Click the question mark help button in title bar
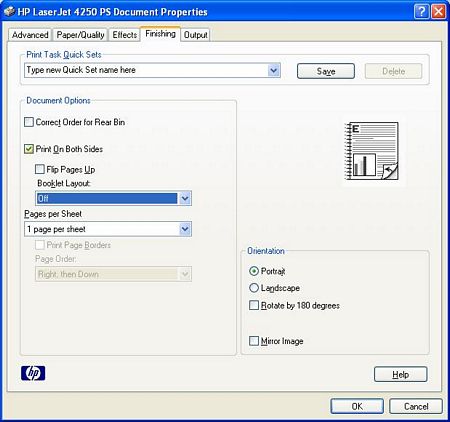450x422 pixels. tap(422, 12)
